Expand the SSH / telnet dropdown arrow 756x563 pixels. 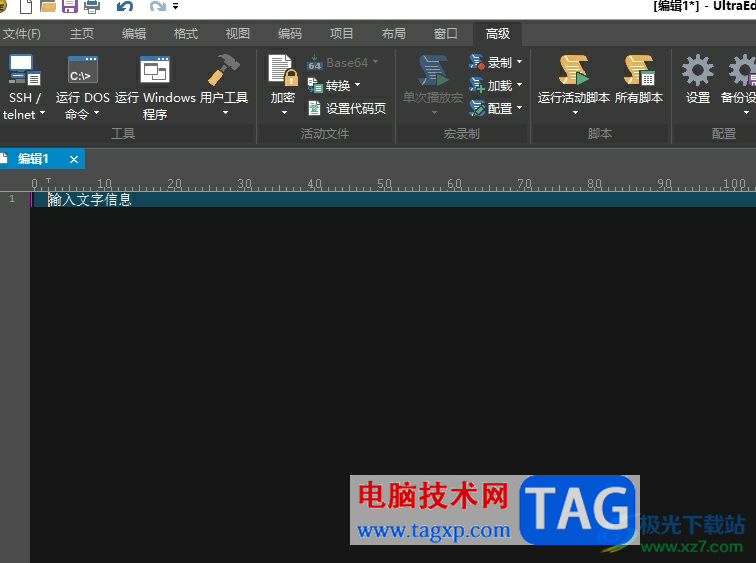coord(42,114)
